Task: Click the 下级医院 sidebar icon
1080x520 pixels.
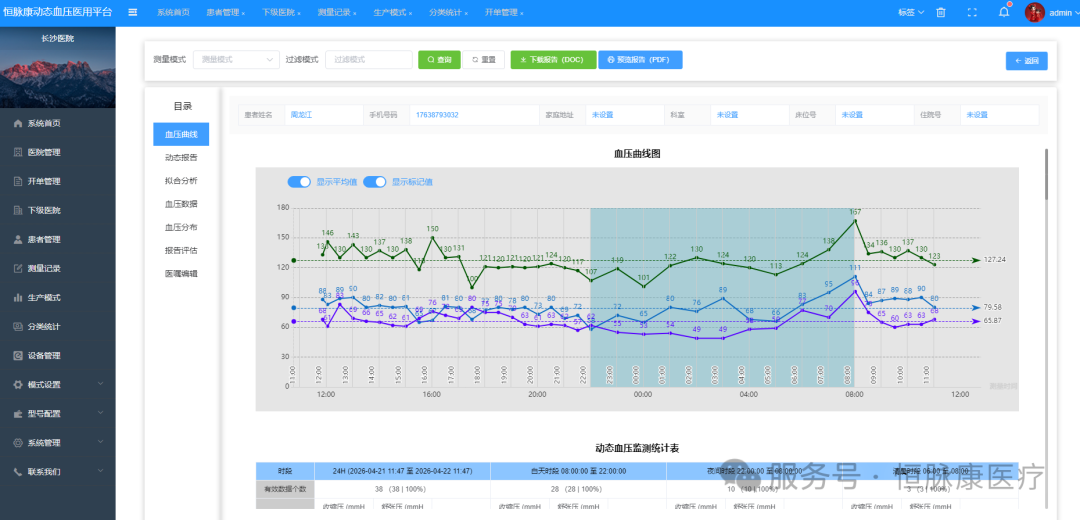Action: pos(18,210)
